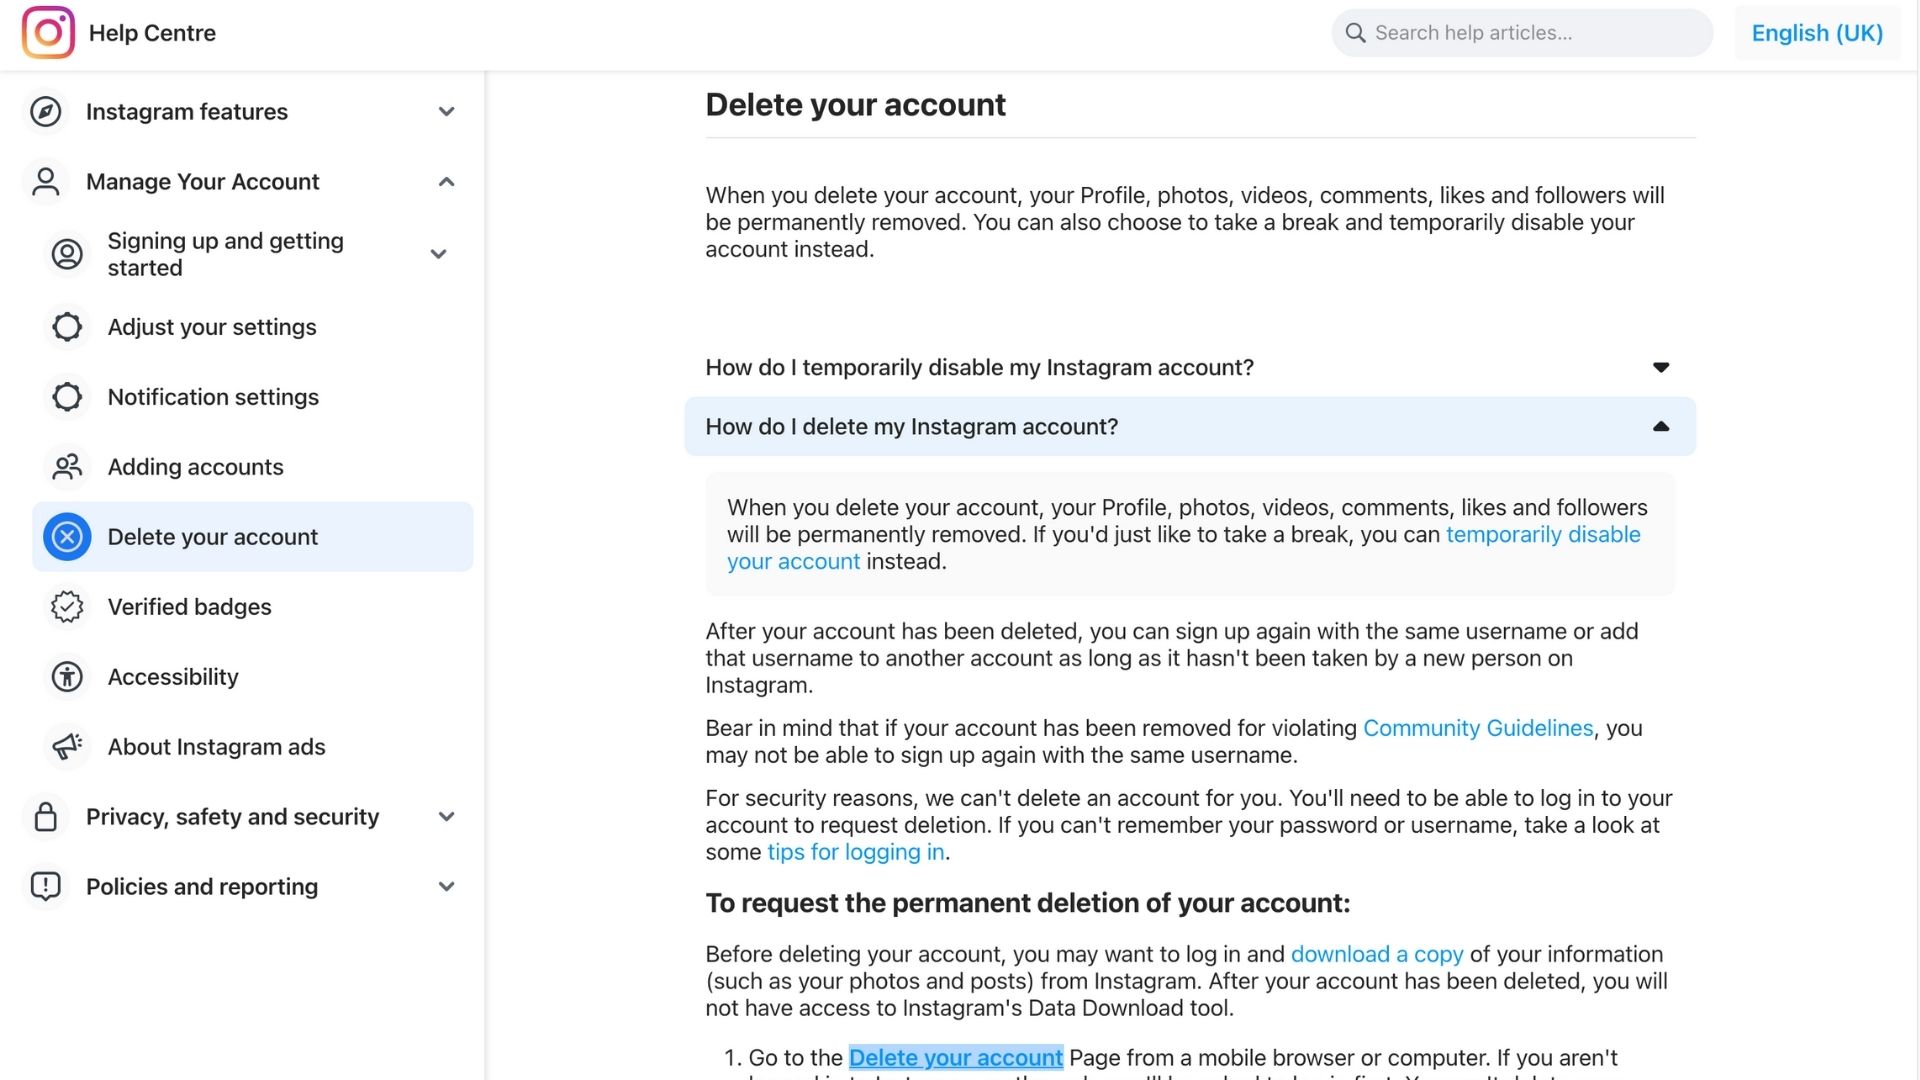1920x1080 pixels.
Task: Click the compass icon for Instagram features
Action: [x=45, y=111]
